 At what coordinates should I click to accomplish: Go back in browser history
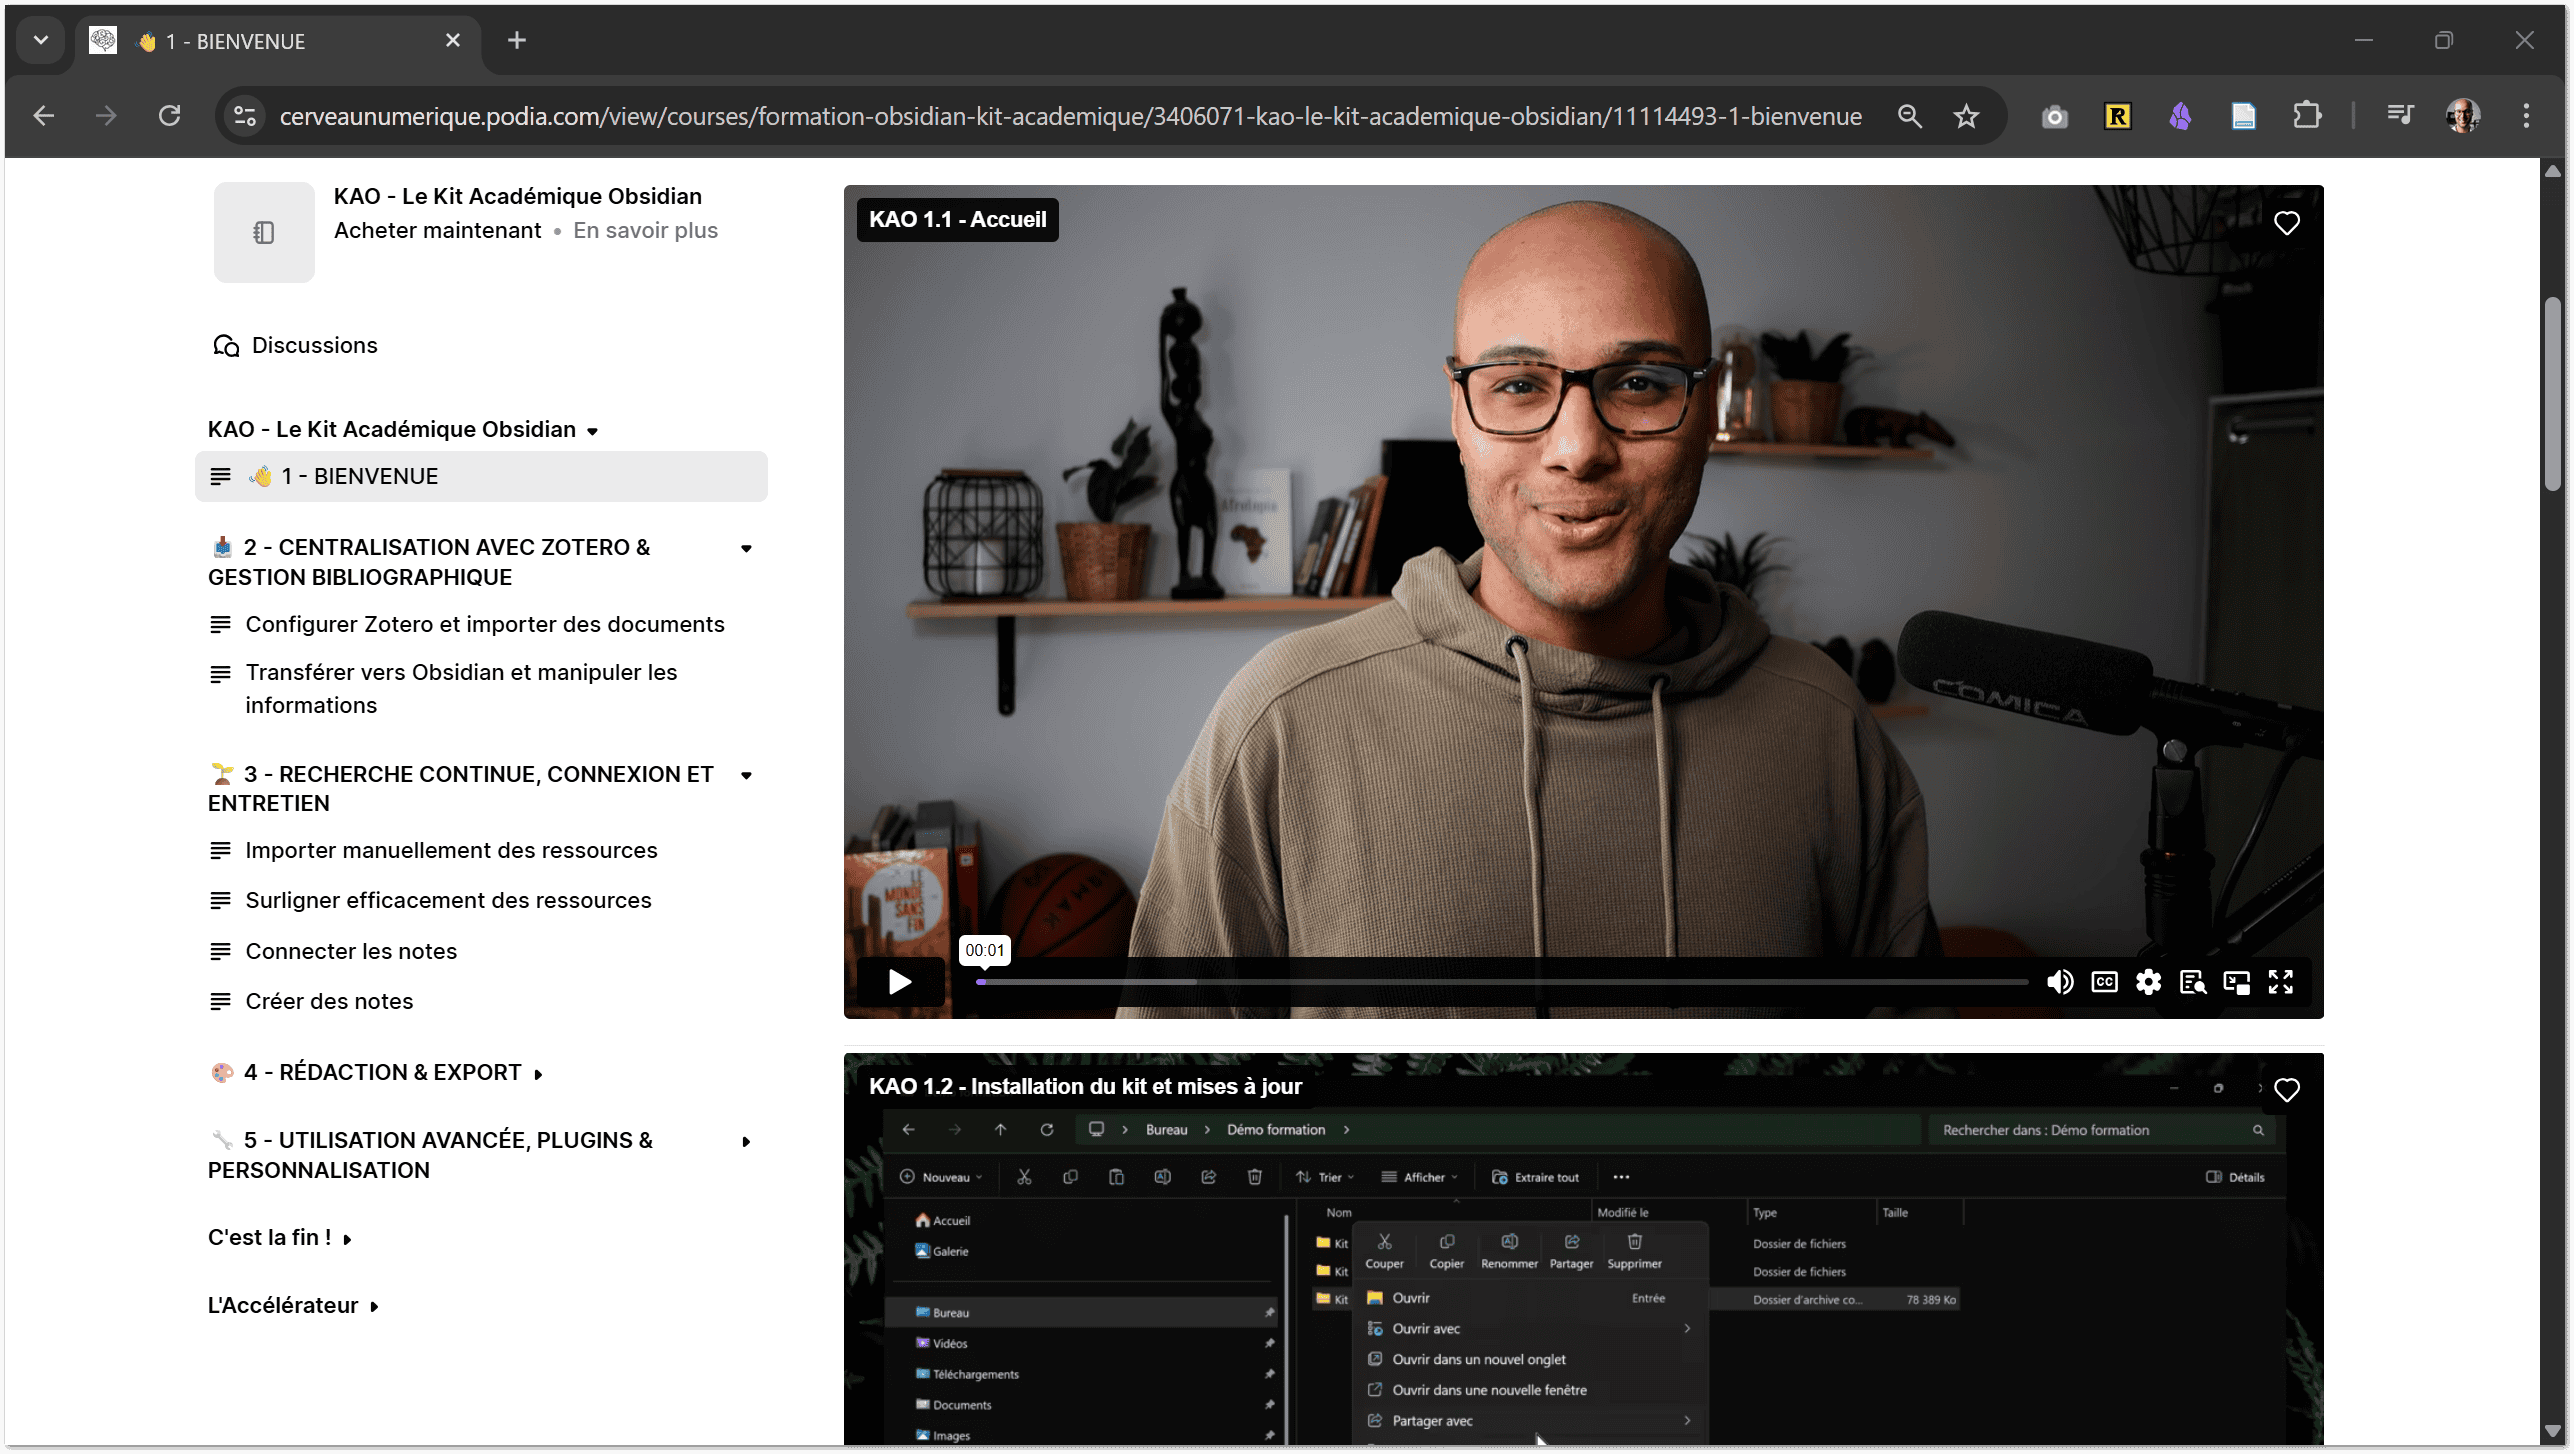pyautogui.click(x=43, y=116)
